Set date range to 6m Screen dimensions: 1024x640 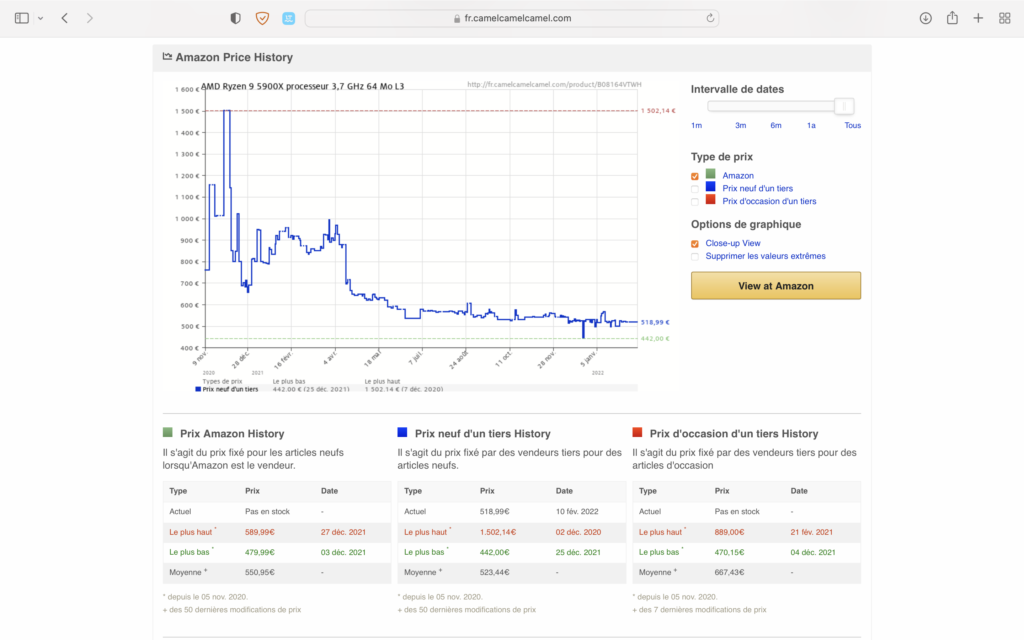[776, 125]
